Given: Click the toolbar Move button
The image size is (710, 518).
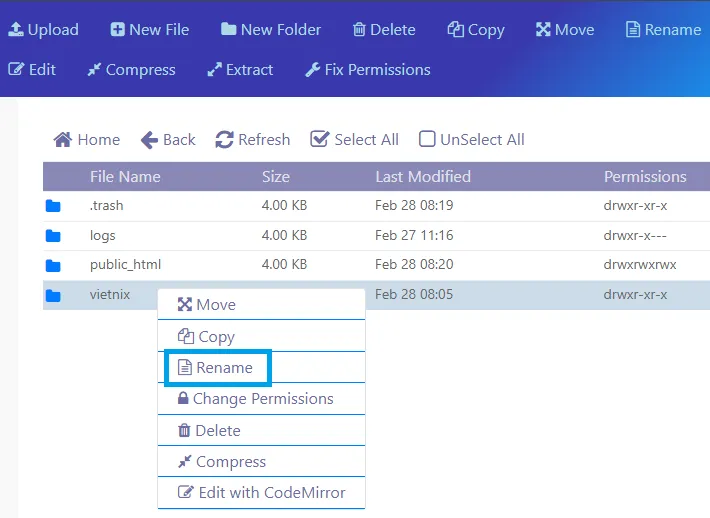Looking at the screenshot, I should [x=565, y=29].
